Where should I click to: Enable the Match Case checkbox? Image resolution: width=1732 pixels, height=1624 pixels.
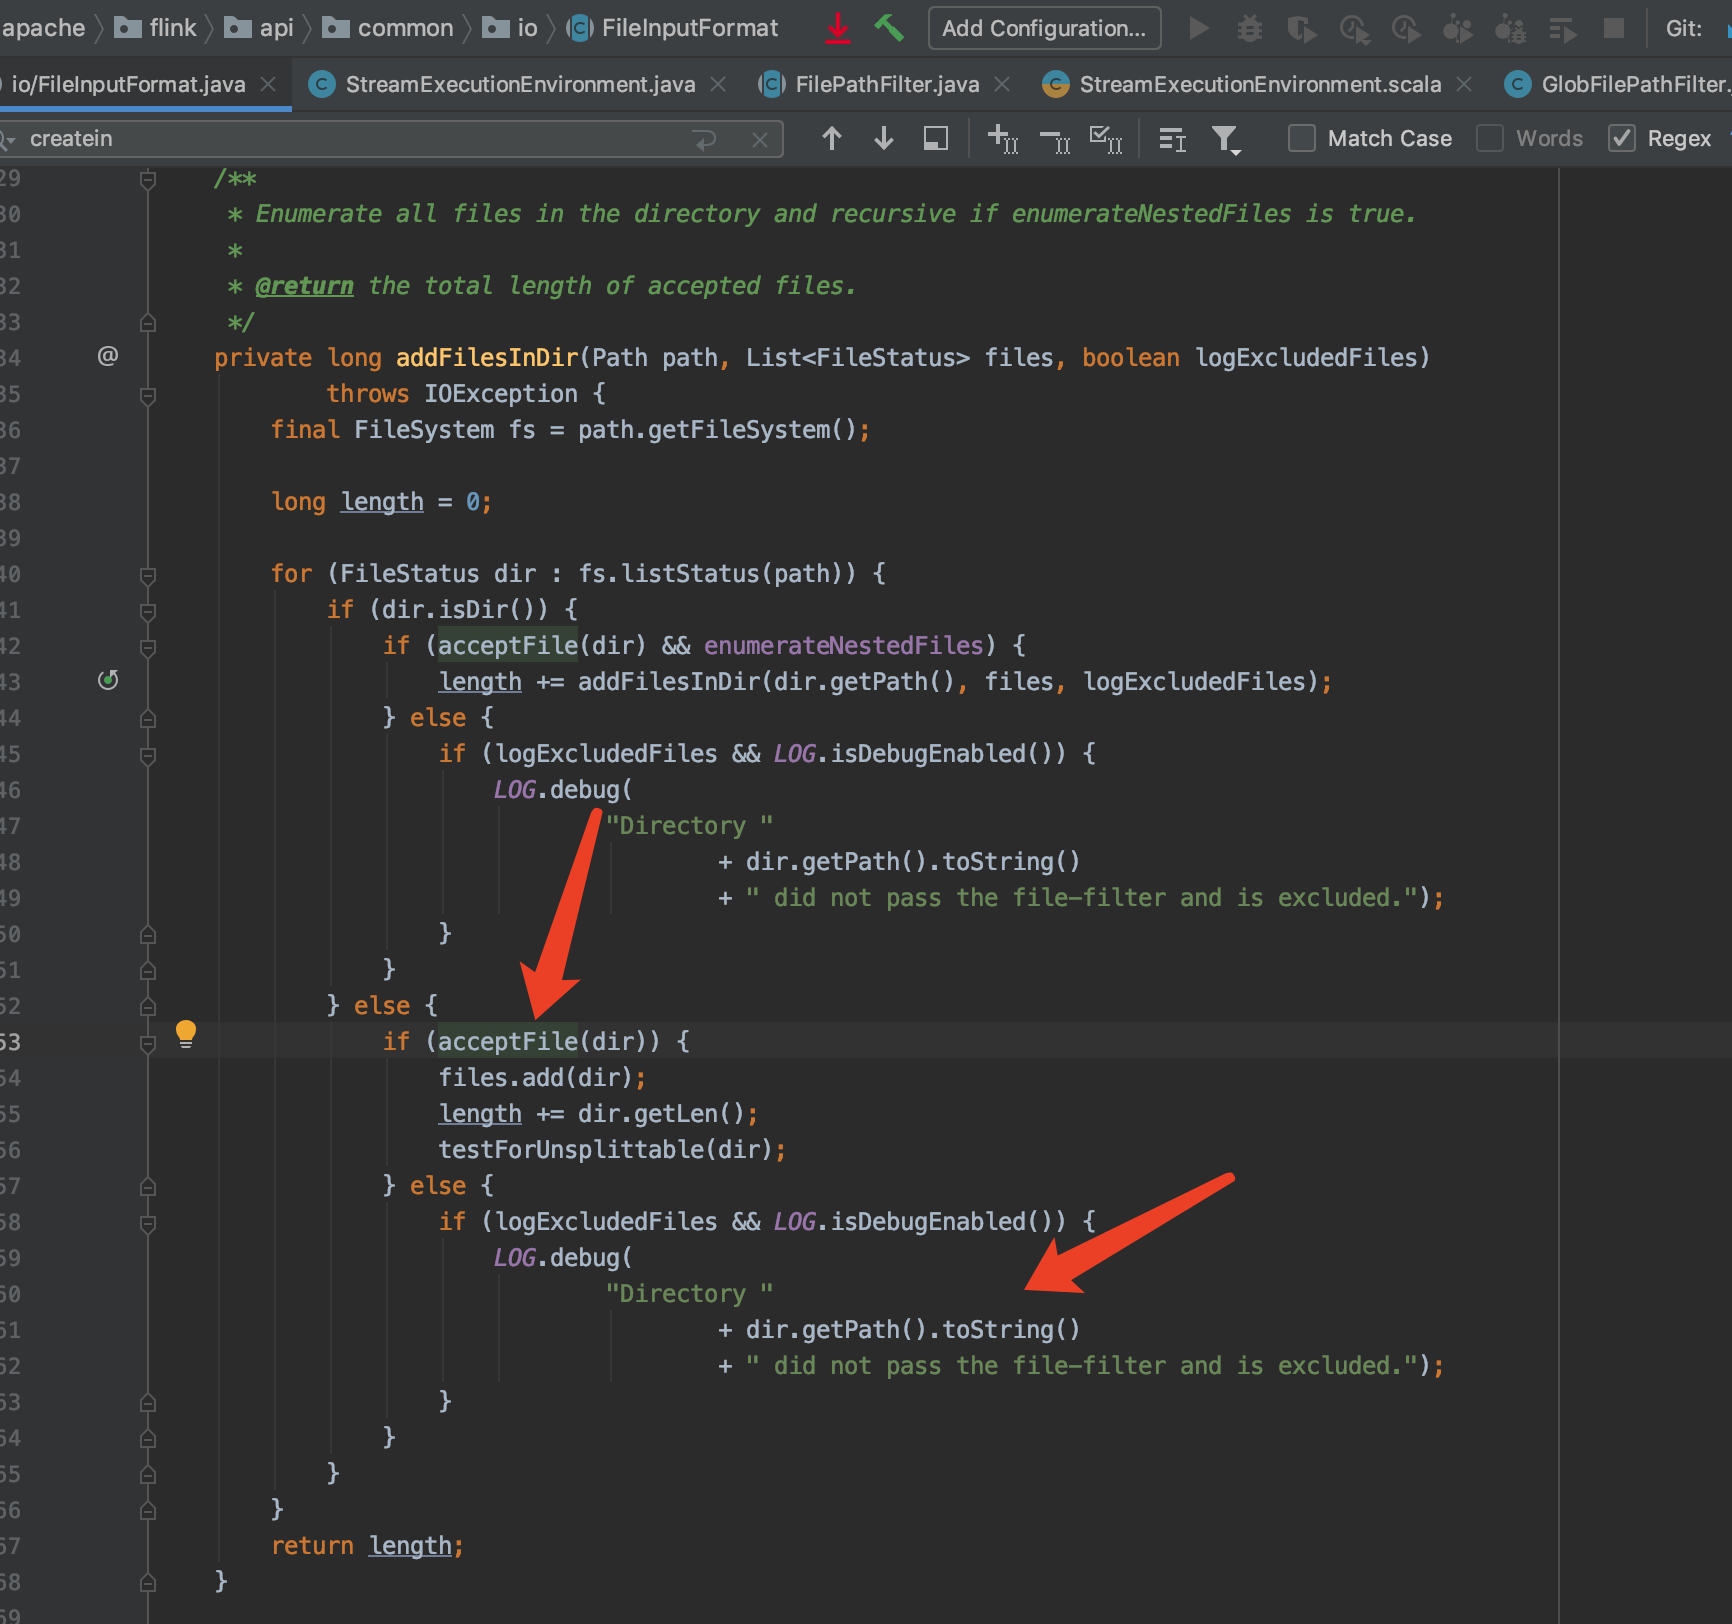(x=1302, y=138)
